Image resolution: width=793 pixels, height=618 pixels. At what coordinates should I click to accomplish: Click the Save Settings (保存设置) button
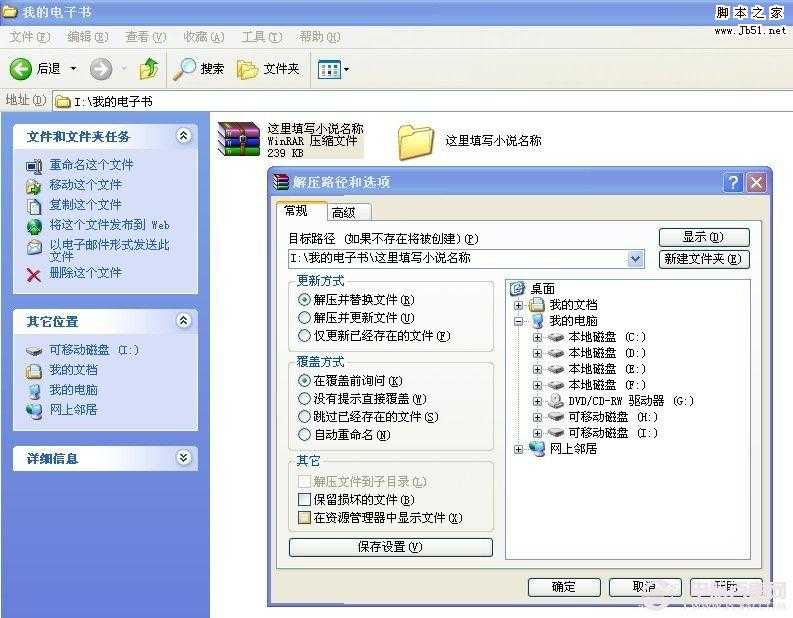390,547
